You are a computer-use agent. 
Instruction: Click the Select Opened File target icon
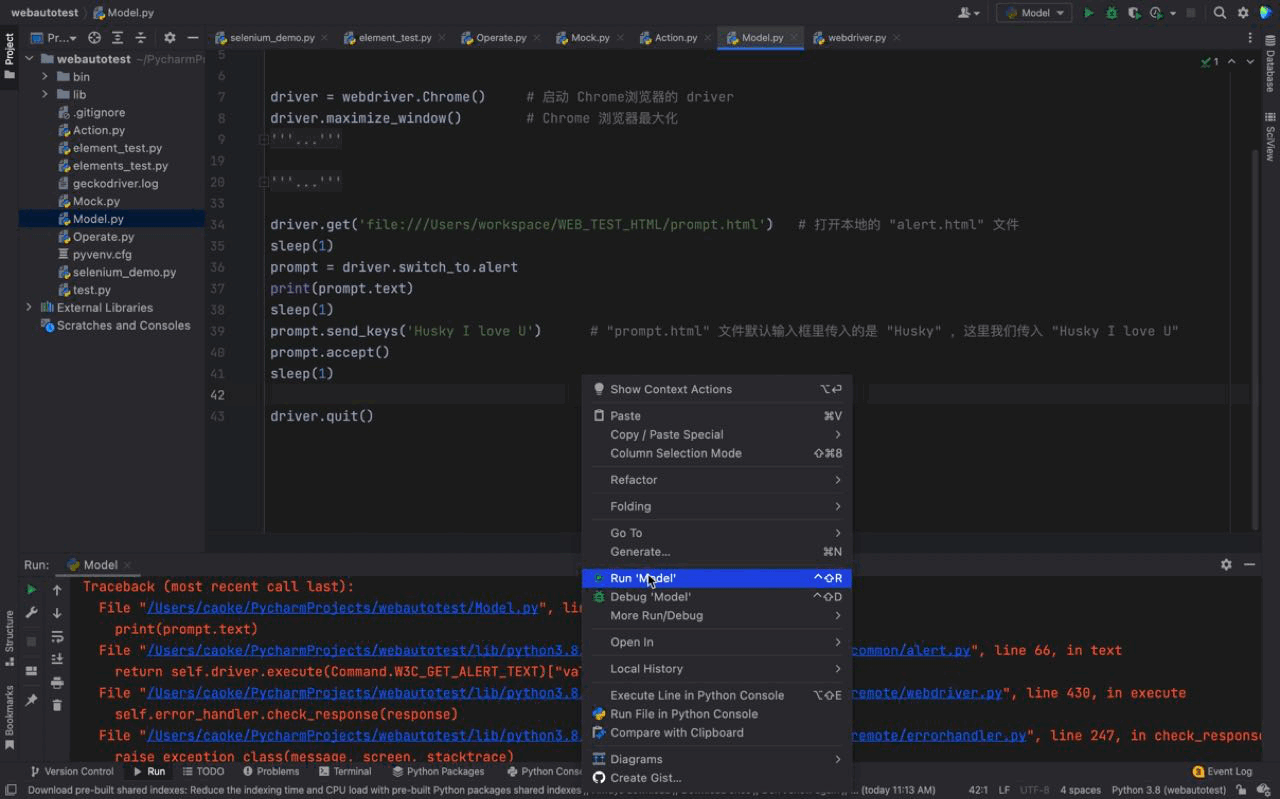point(94,38)
